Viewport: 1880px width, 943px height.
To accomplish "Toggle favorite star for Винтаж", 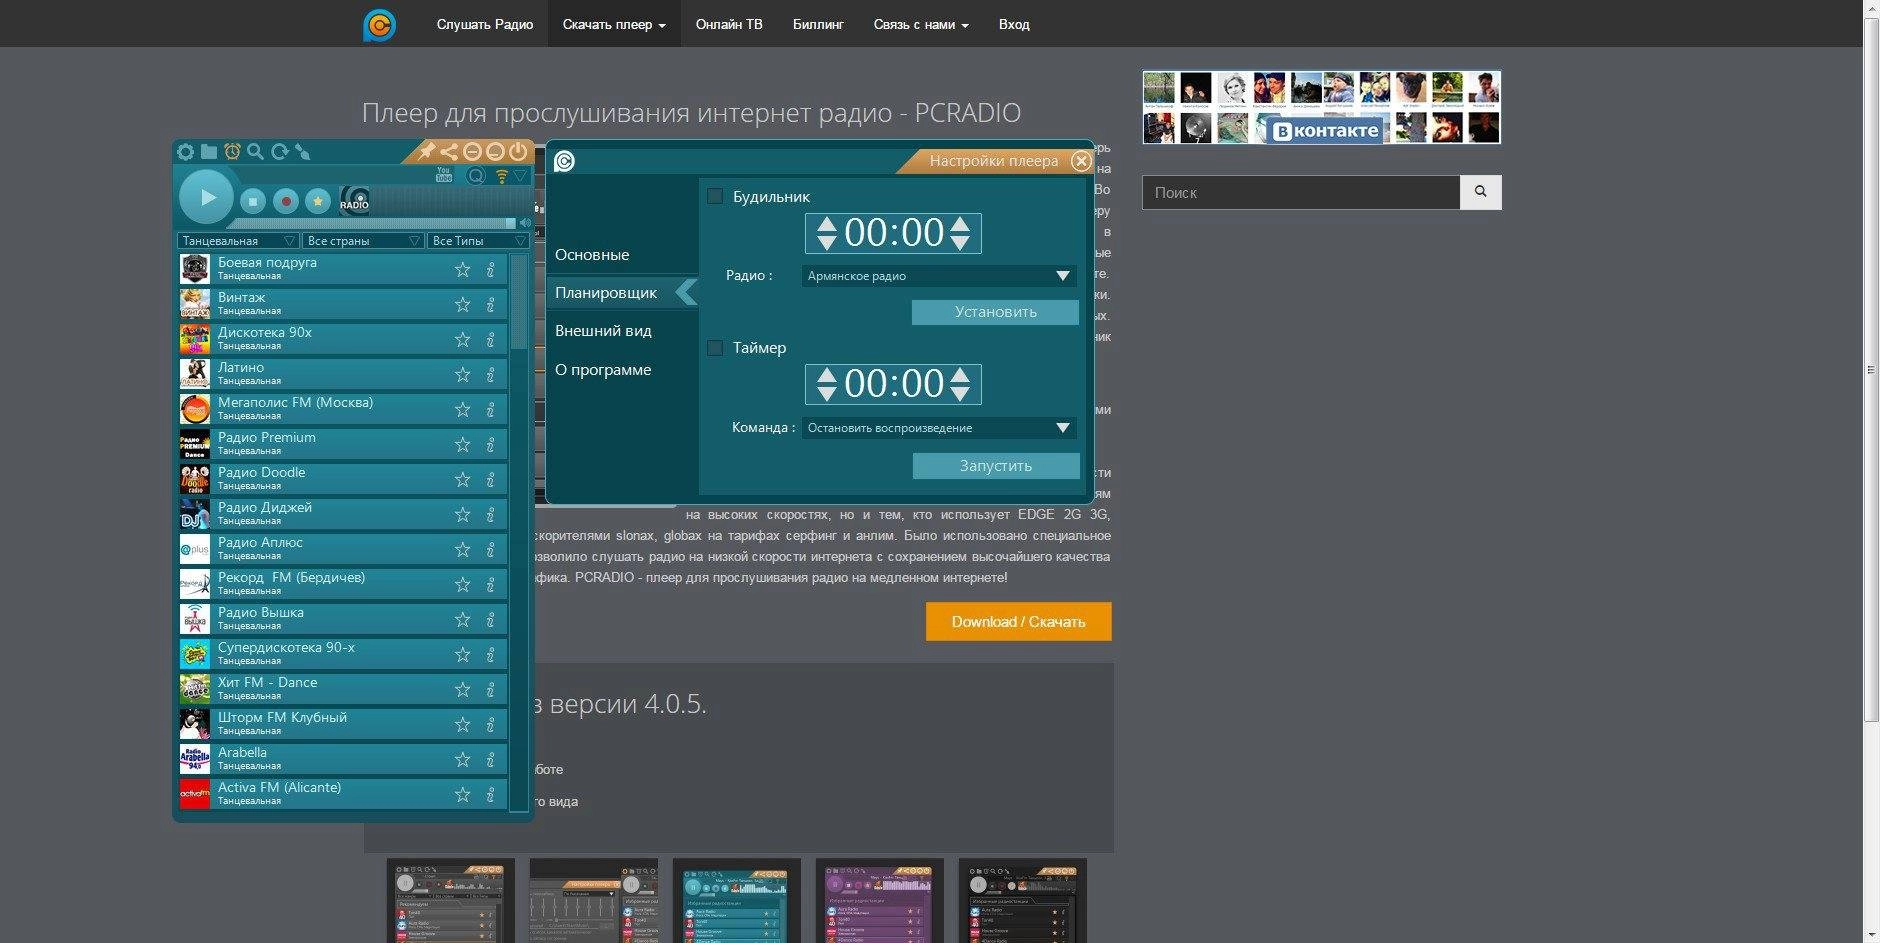I will (462, 305).
